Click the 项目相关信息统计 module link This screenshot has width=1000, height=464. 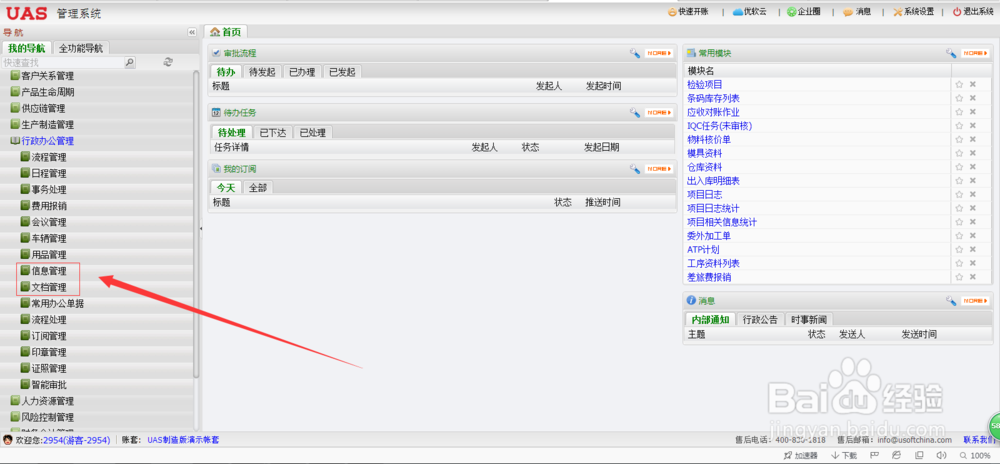[722, 222]
